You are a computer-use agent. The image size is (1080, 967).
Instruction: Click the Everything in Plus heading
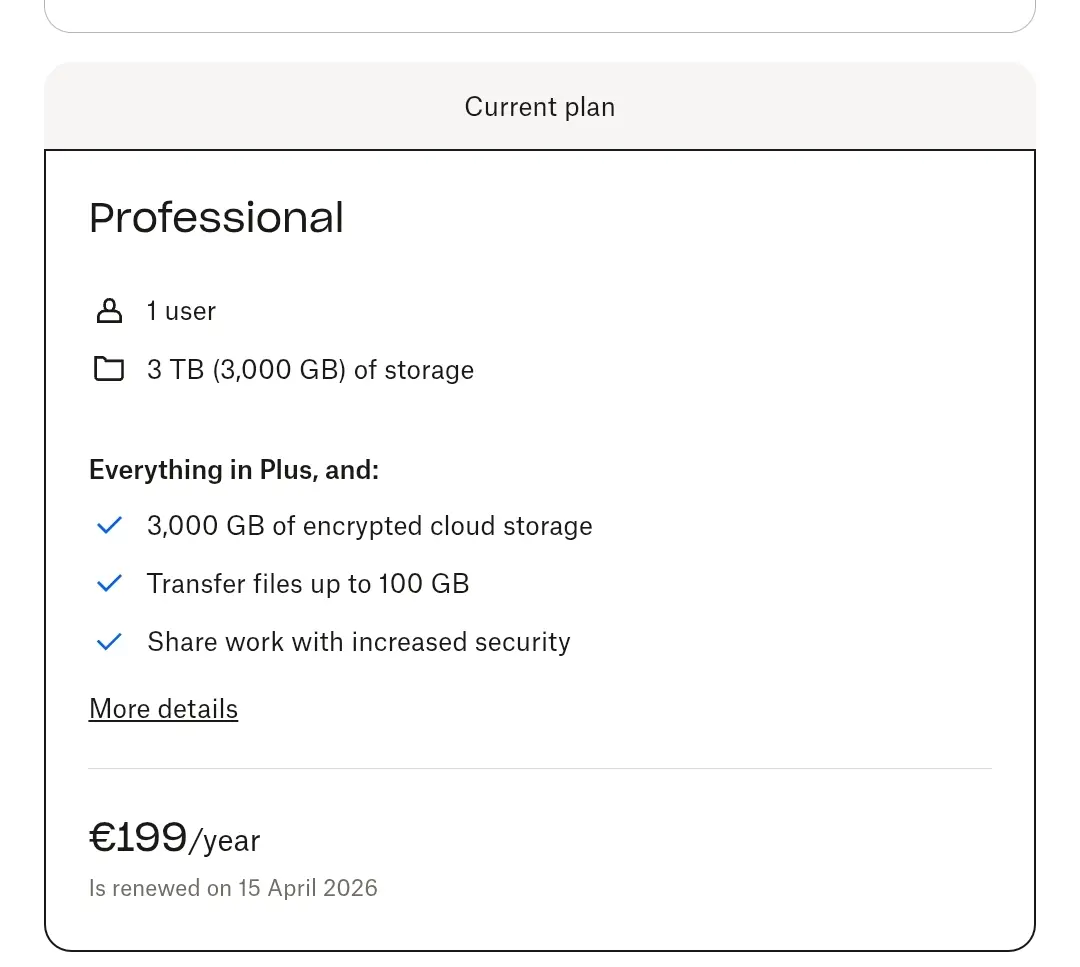234,470
